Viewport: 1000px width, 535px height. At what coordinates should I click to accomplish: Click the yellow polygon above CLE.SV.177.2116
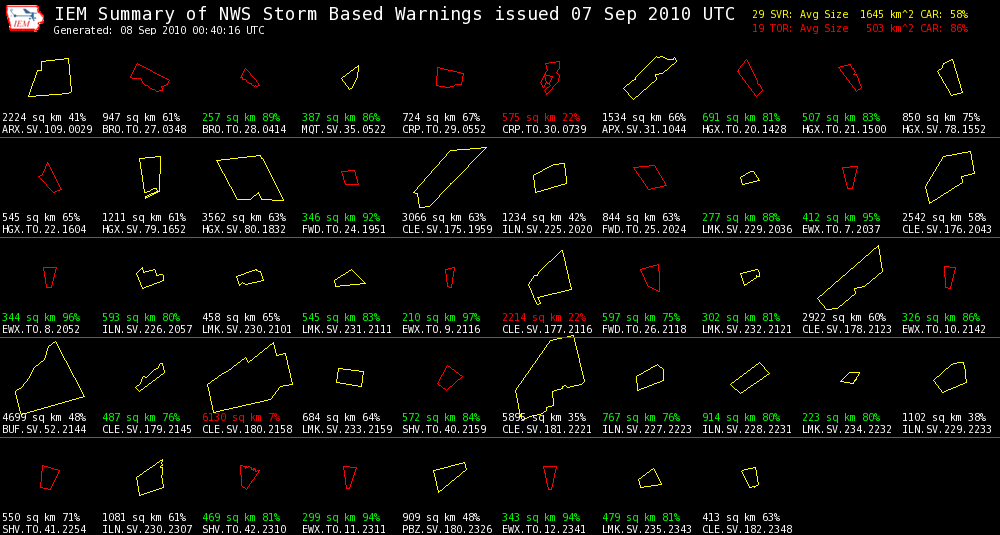pyautogui.click(x=550, y=277)
